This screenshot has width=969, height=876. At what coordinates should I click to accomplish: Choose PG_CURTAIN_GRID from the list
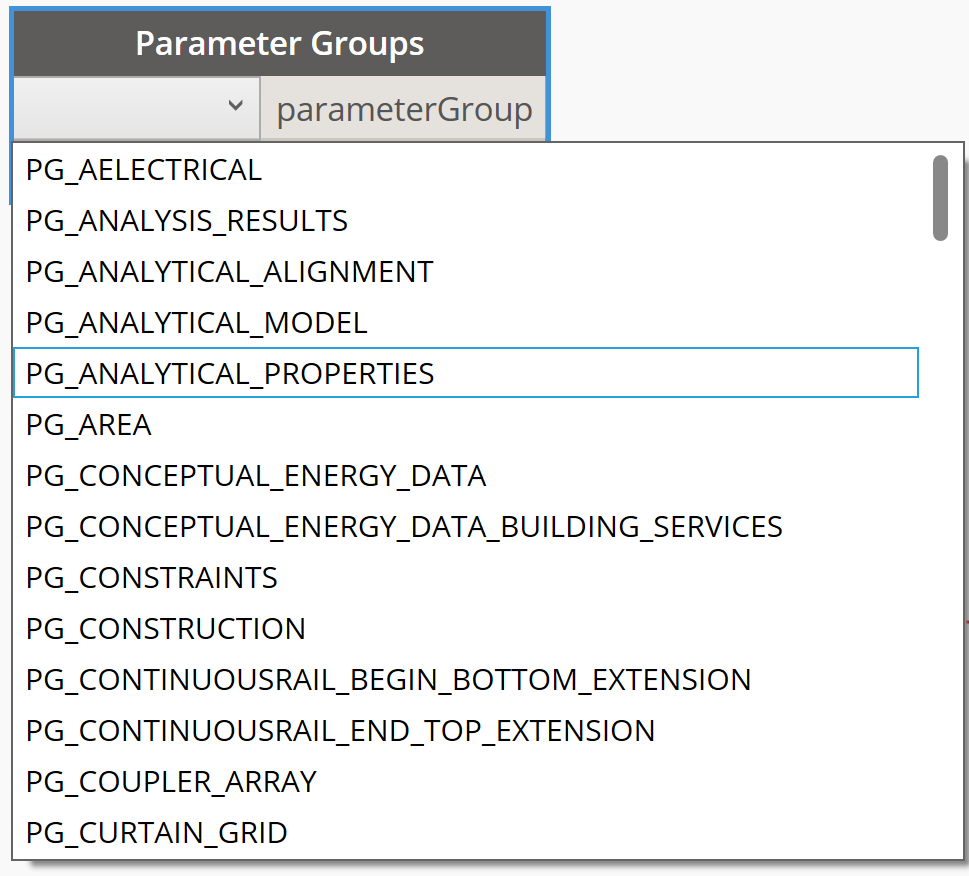[x=157, y=832]
